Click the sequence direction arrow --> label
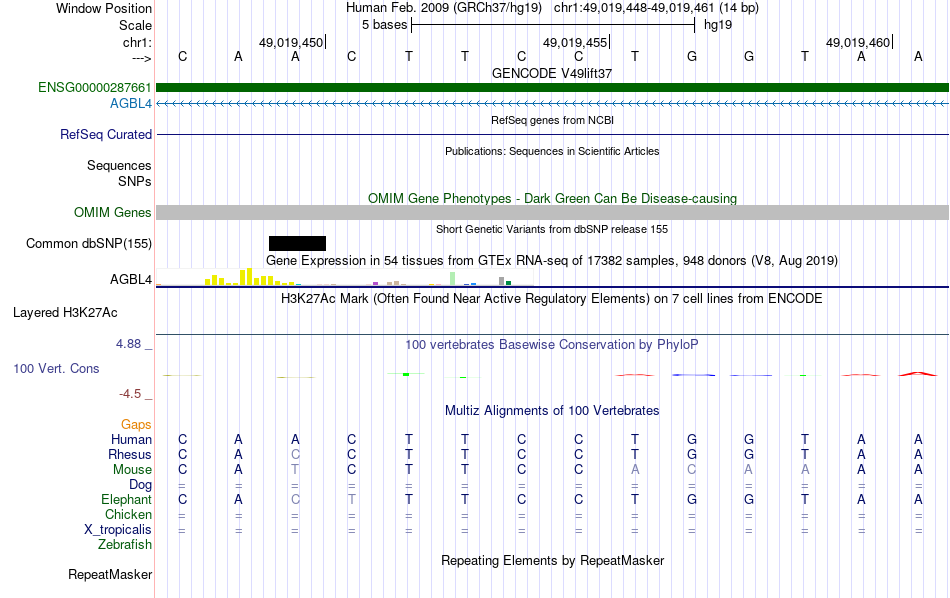This screenshot has width=950, height=598. (141, 58)
